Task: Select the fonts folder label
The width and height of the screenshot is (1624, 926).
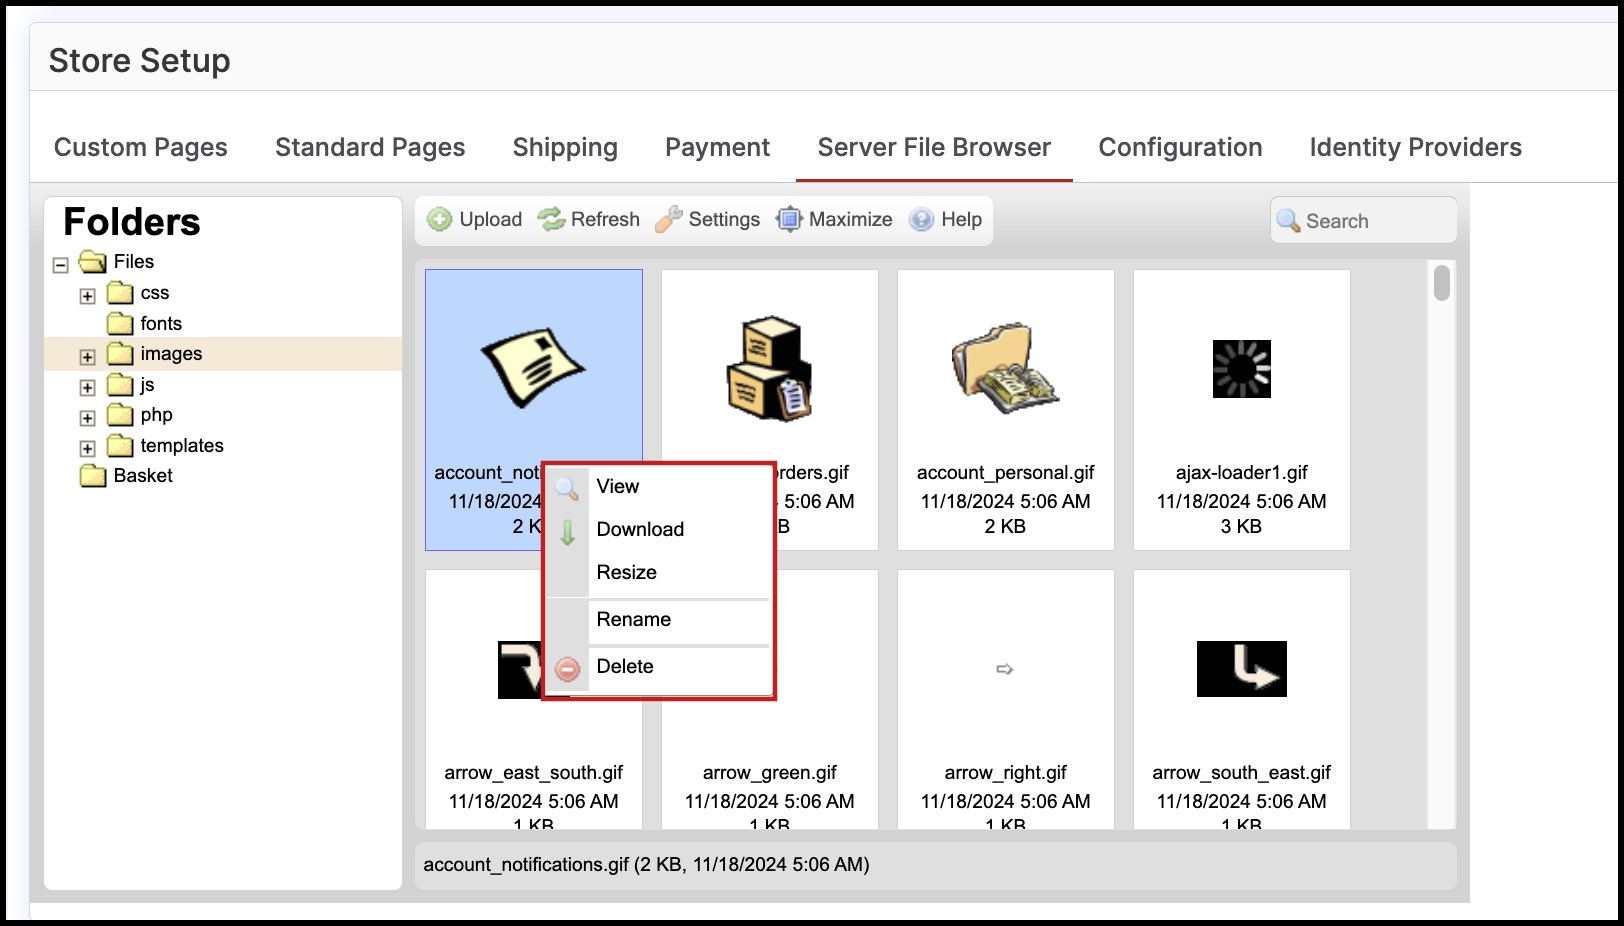Action: (x=161, y=323)
